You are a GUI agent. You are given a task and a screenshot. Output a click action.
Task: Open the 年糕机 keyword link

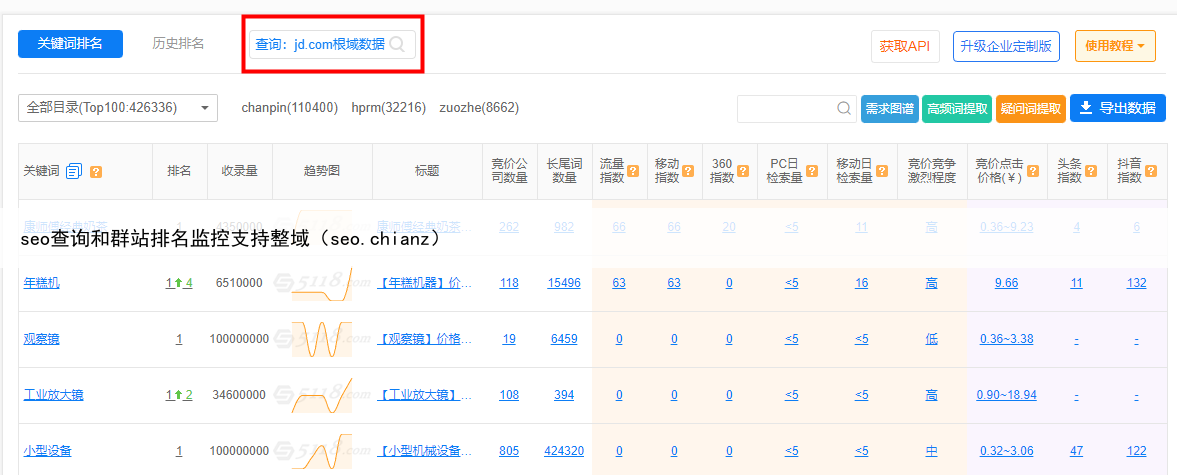pos(41,283)
